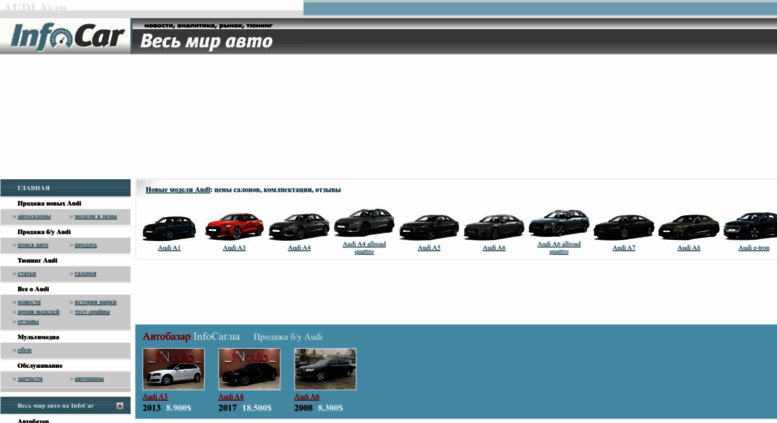Screen dimensions: 777x423
Task: Click the 18.500$ price text
Action: point(257,408)
